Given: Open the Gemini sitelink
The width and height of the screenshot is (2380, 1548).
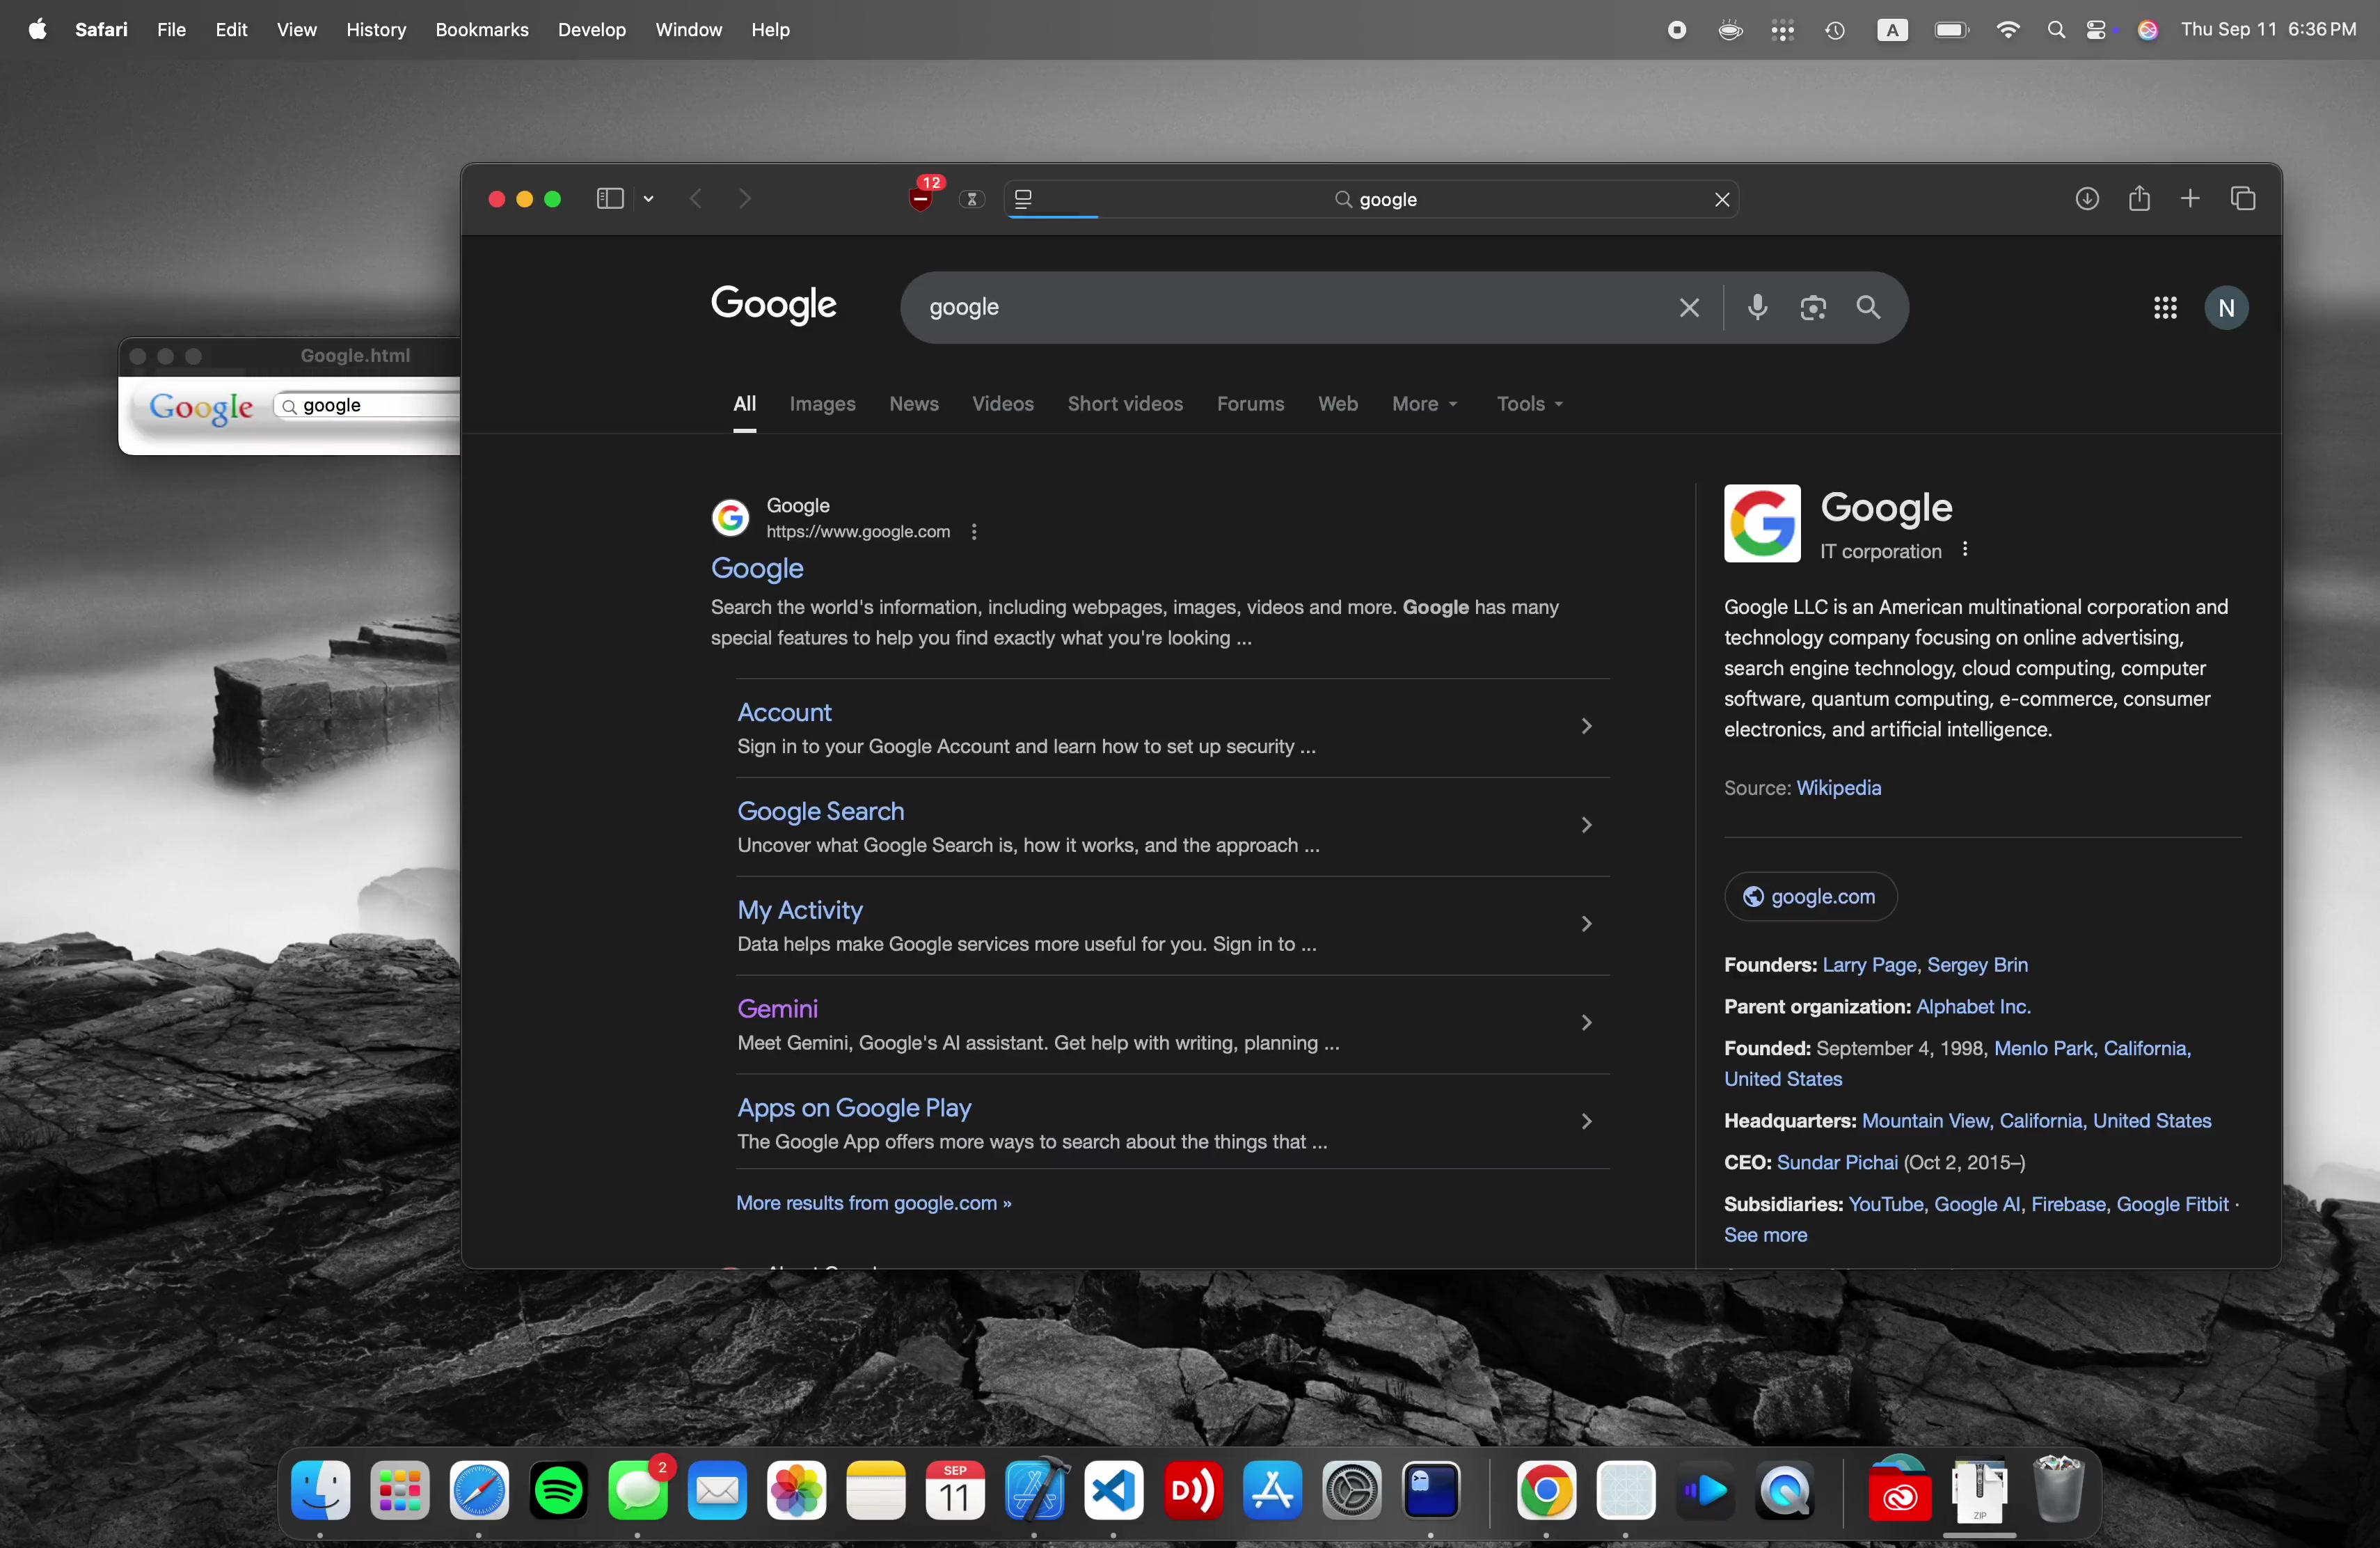Looking at the screenshot, I should click(777, 1009).
